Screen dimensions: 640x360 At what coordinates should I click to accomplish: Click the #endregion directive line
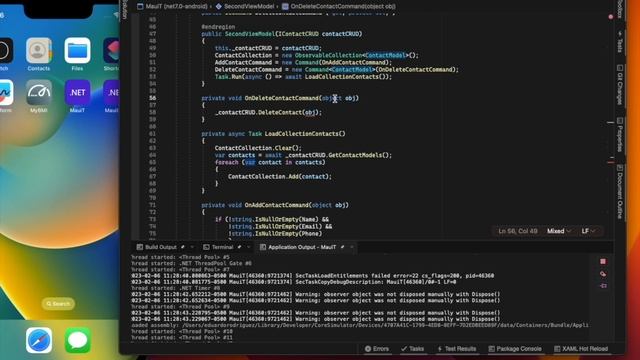[x=218, y=27]
